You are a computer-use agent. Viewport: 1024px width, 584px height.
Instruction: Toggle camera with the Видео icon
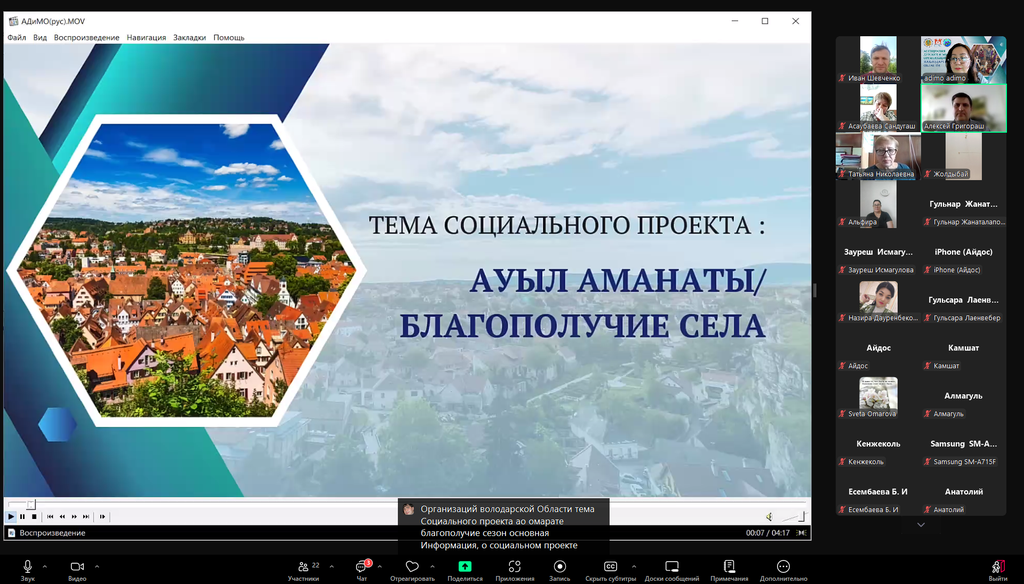tap(77, 567)
